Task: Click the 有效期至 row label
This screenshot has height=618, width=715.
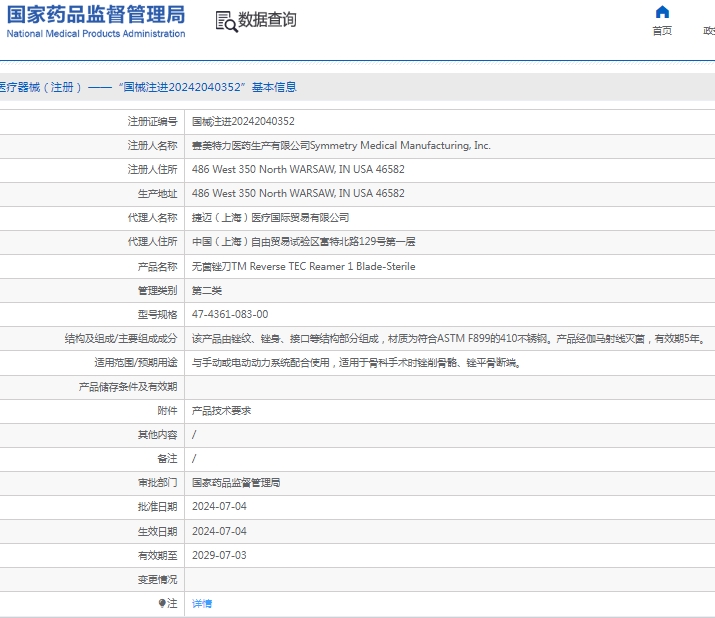Action: point(157,555)
